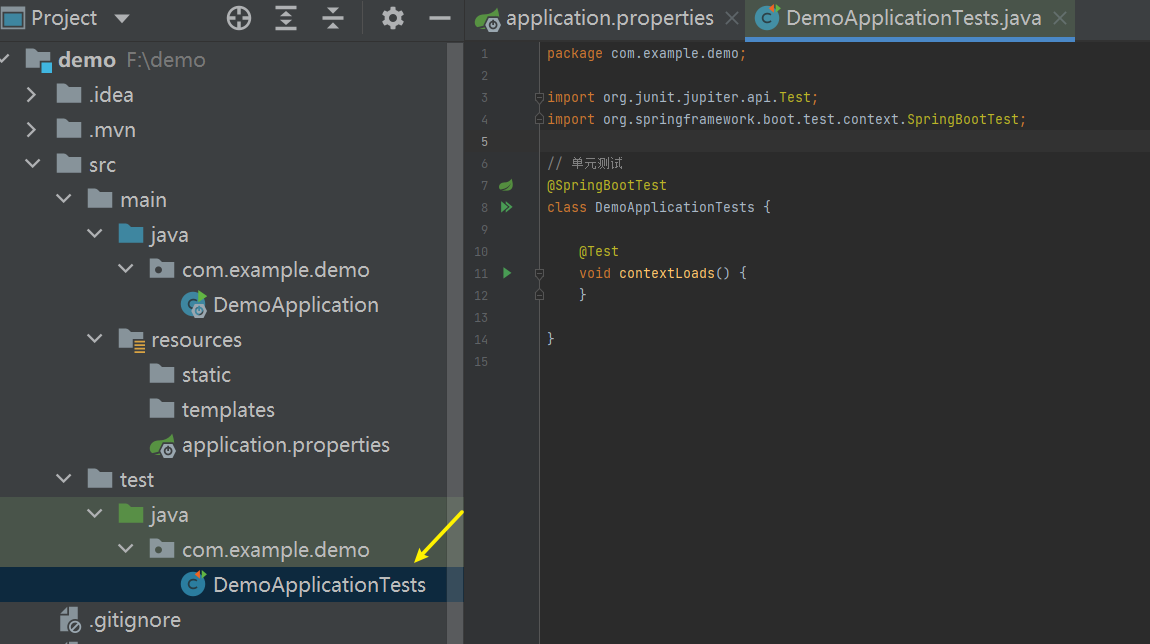Expand the .mvn folder
The height and width of the screenshot is (644, 1150).
click(32, 130)
